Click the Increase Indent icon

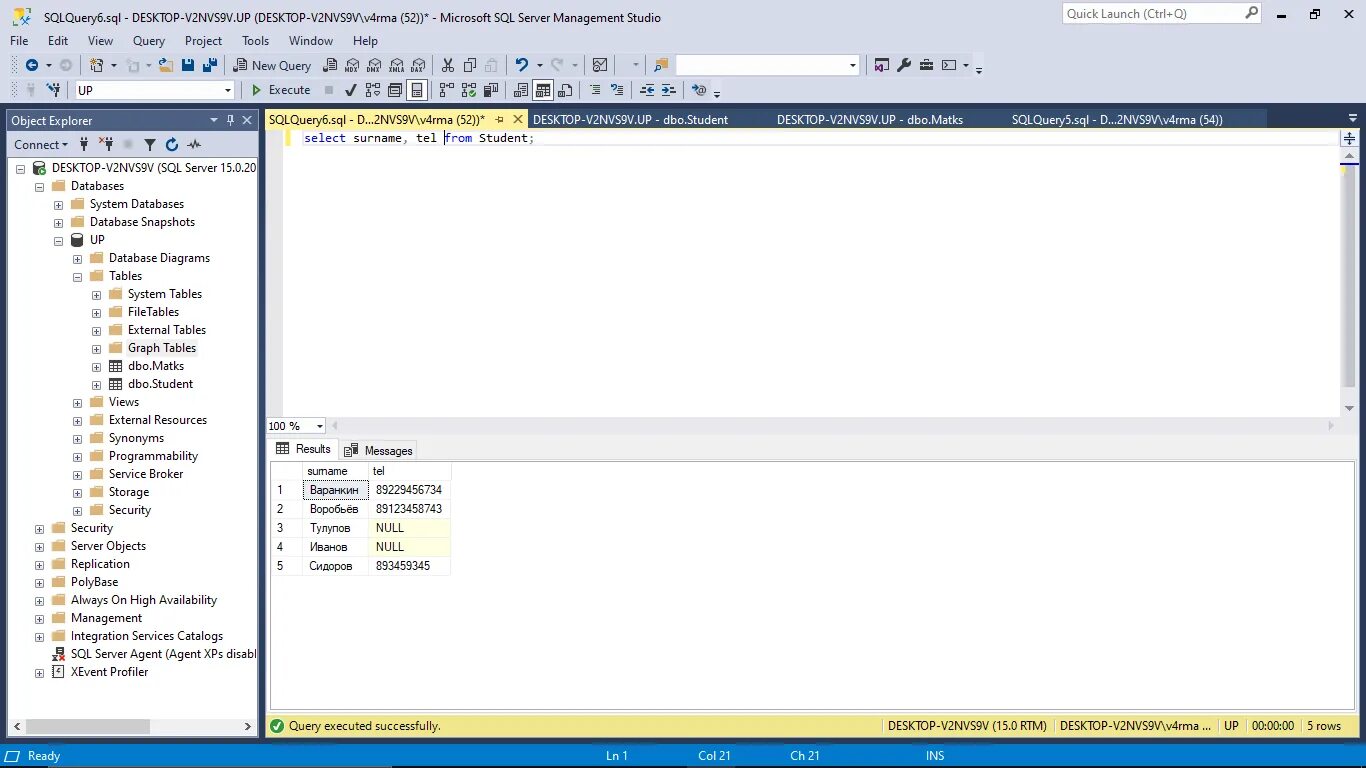point(669,90)
